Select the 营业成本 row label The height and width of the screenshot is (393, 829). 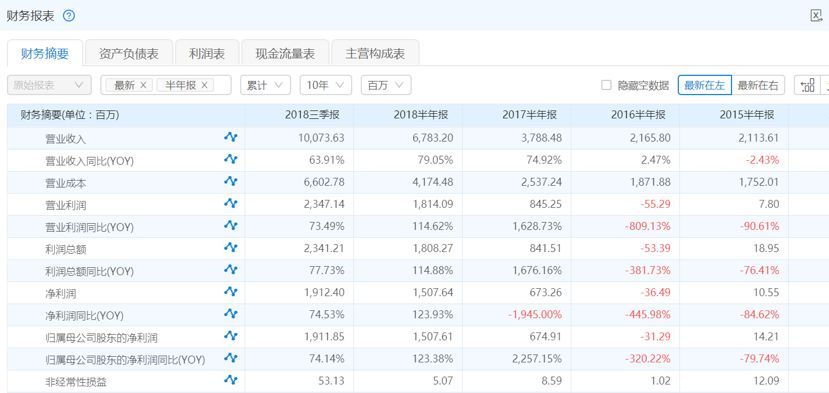(66, 184)
